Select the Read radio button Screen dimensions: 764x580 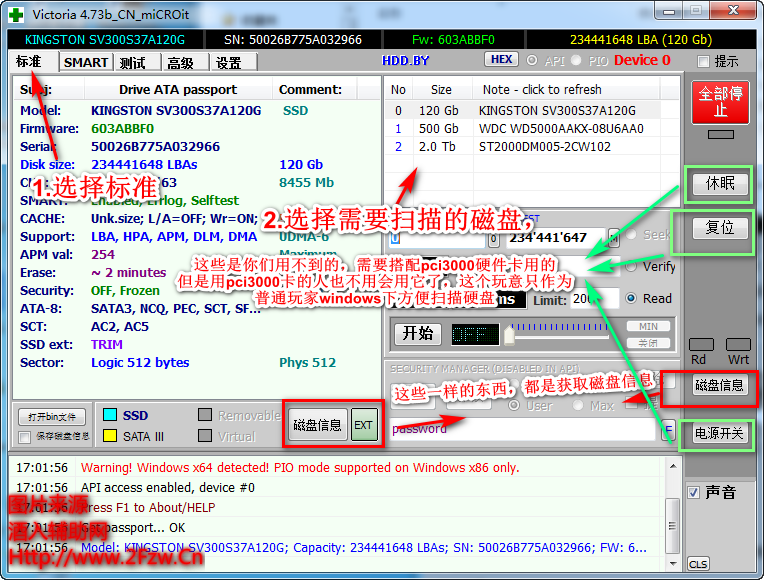coord(631,298)
